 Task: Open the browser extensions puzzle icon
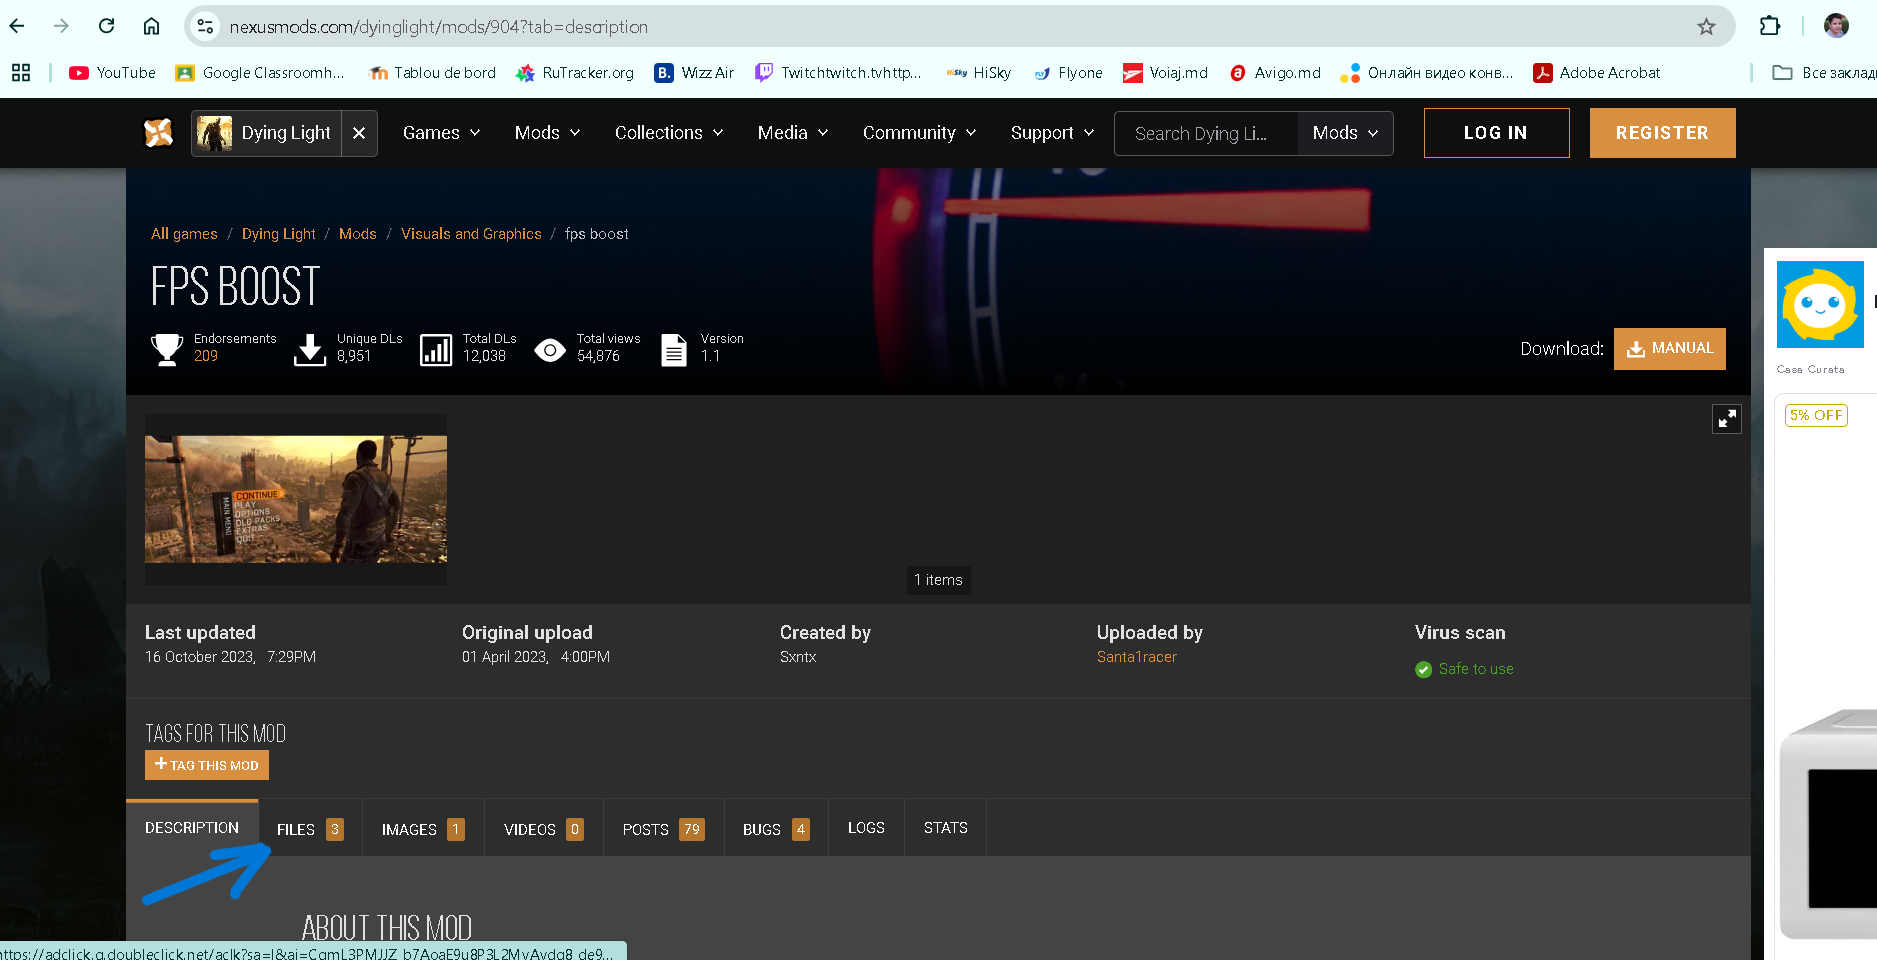1770,26
